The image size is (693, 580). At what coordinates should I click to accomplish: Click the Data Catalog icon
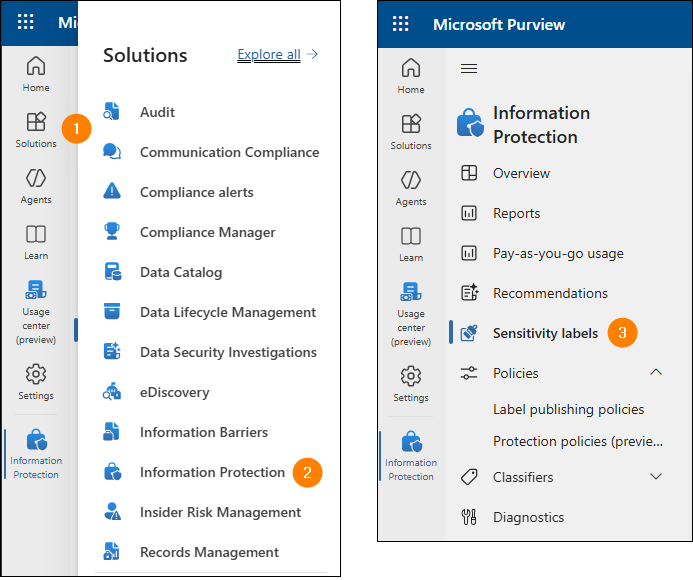point(112,272)
